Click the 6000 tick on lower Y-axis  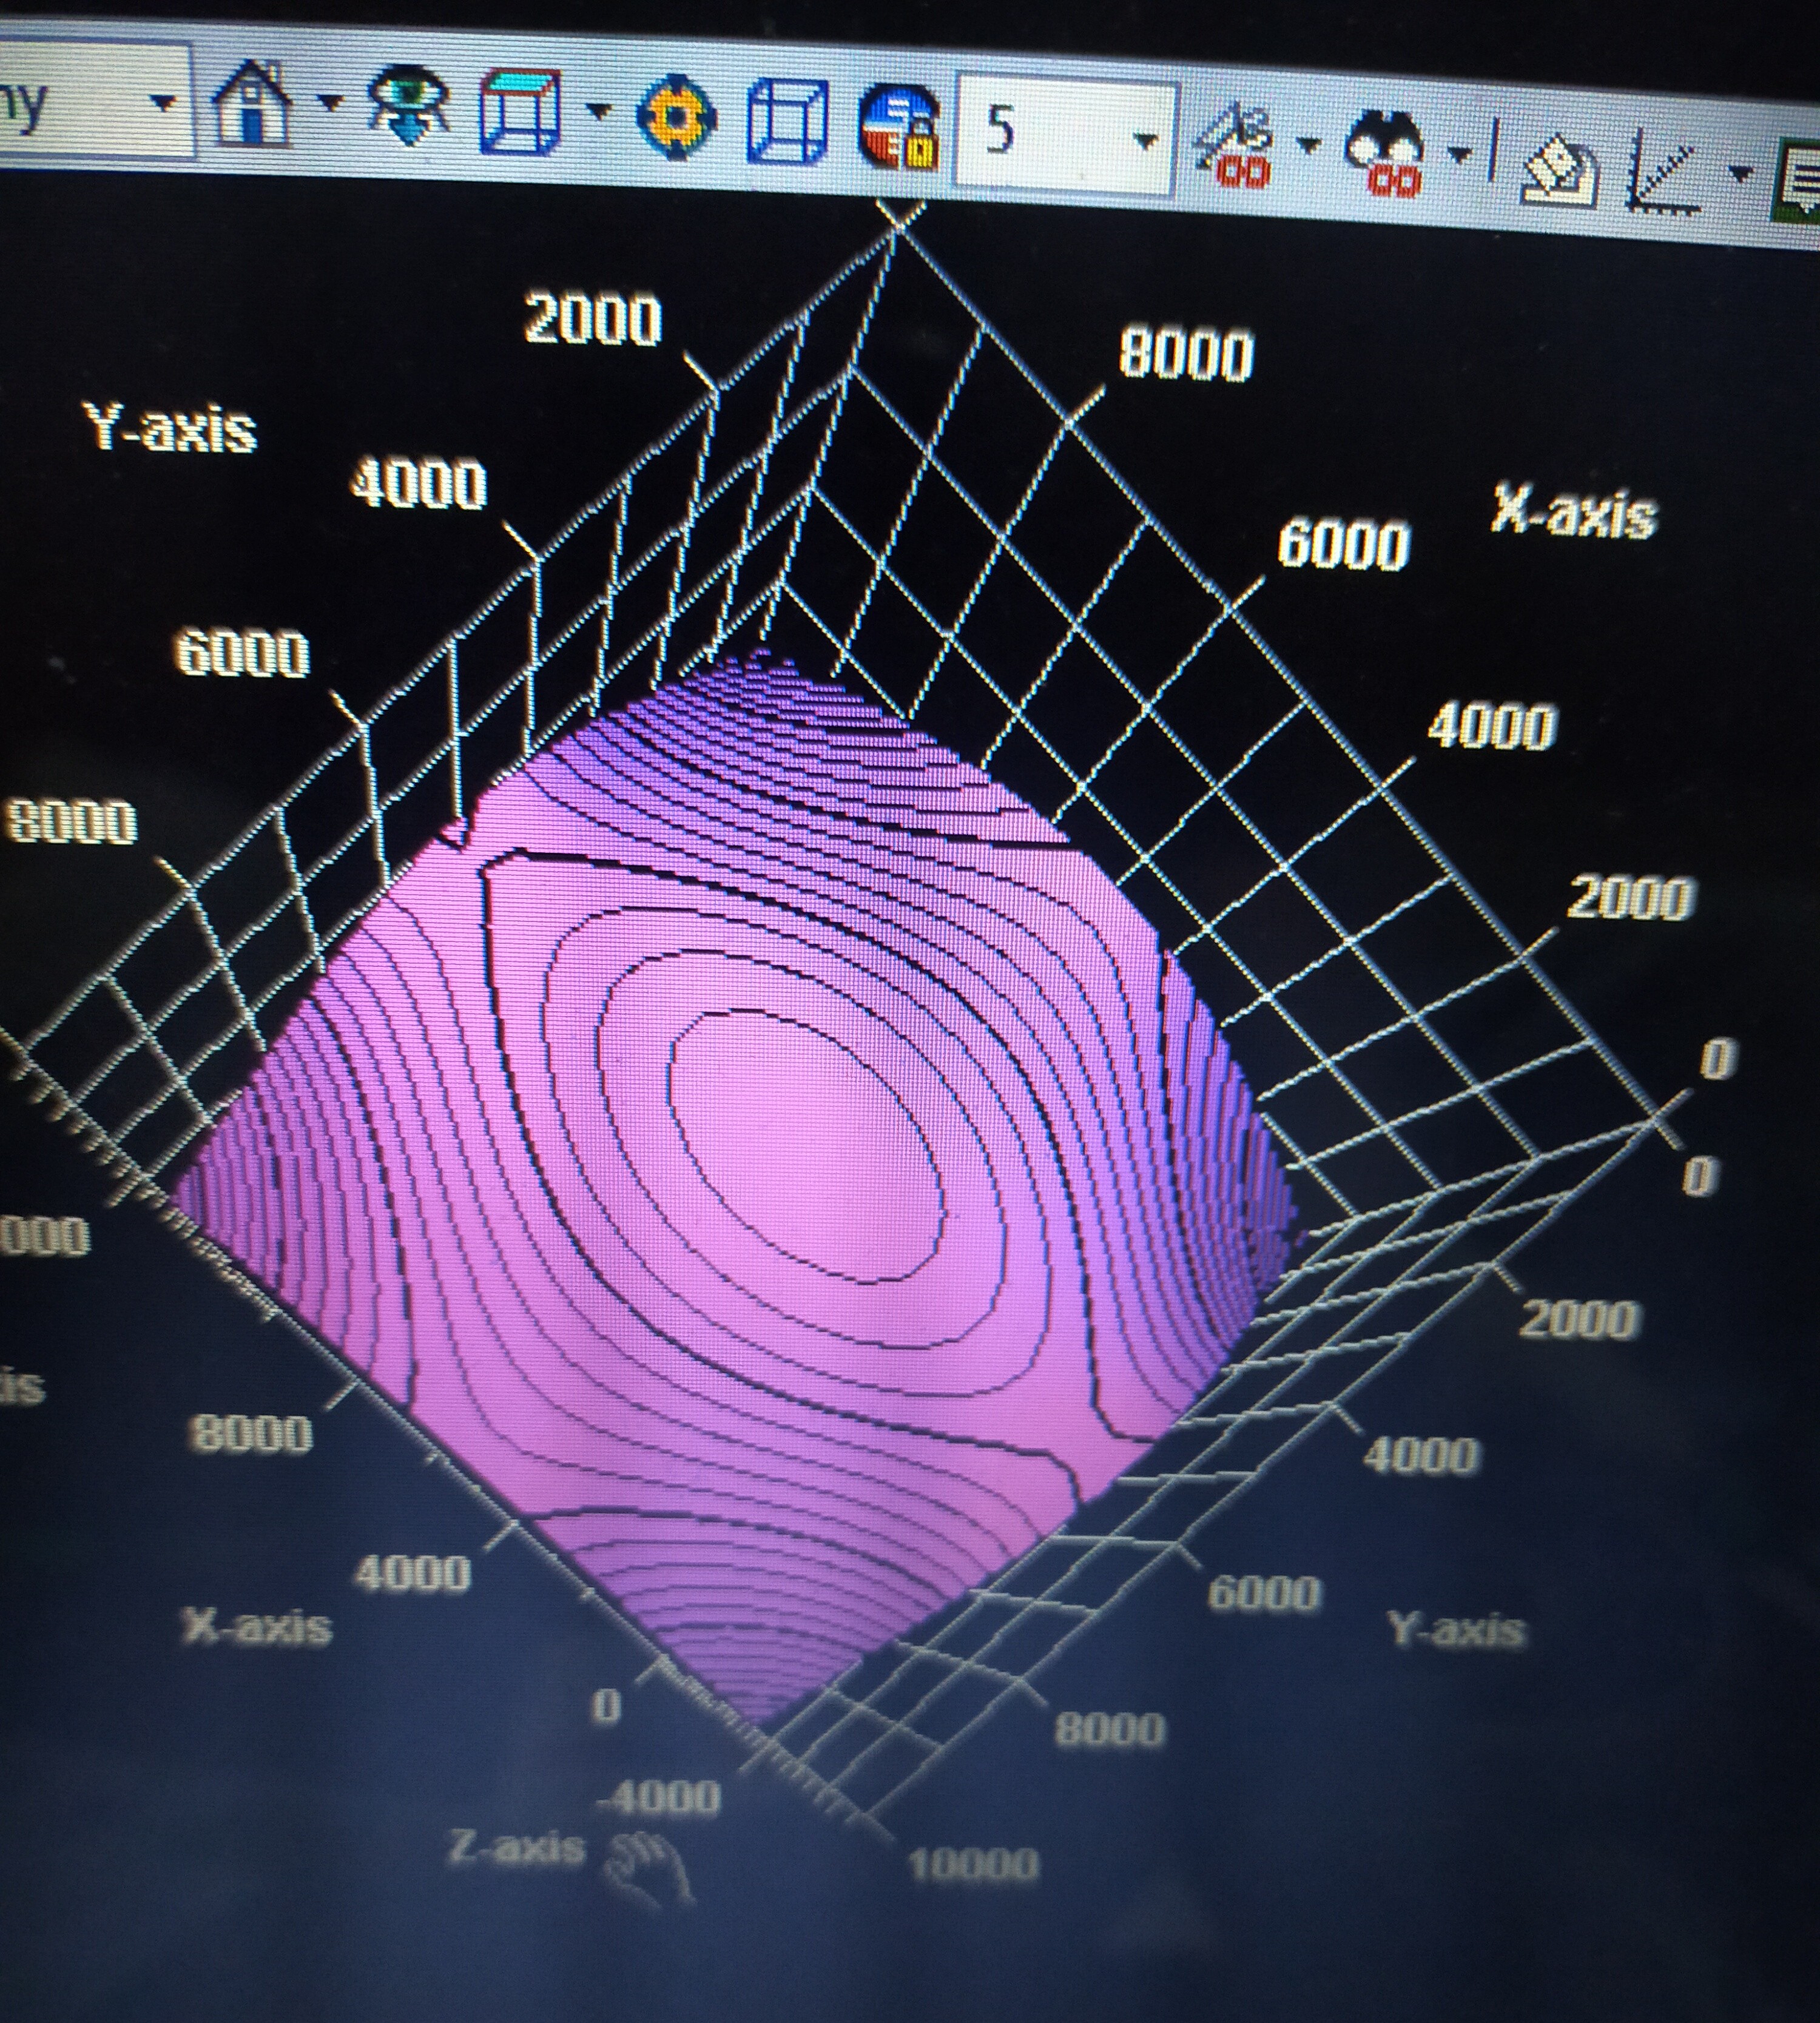[1265, 1592]
